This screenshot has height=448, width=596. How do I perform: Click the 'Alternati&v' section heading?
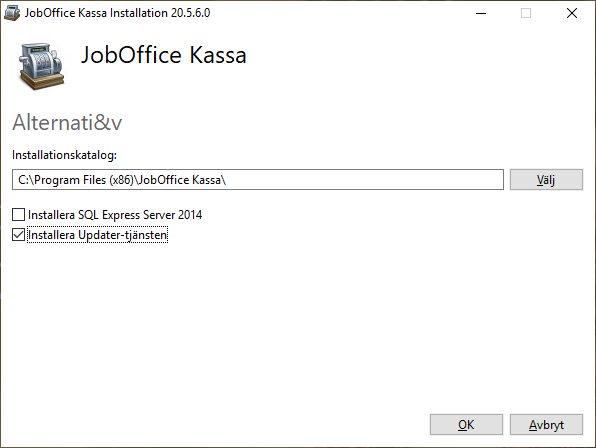[67, 122]
